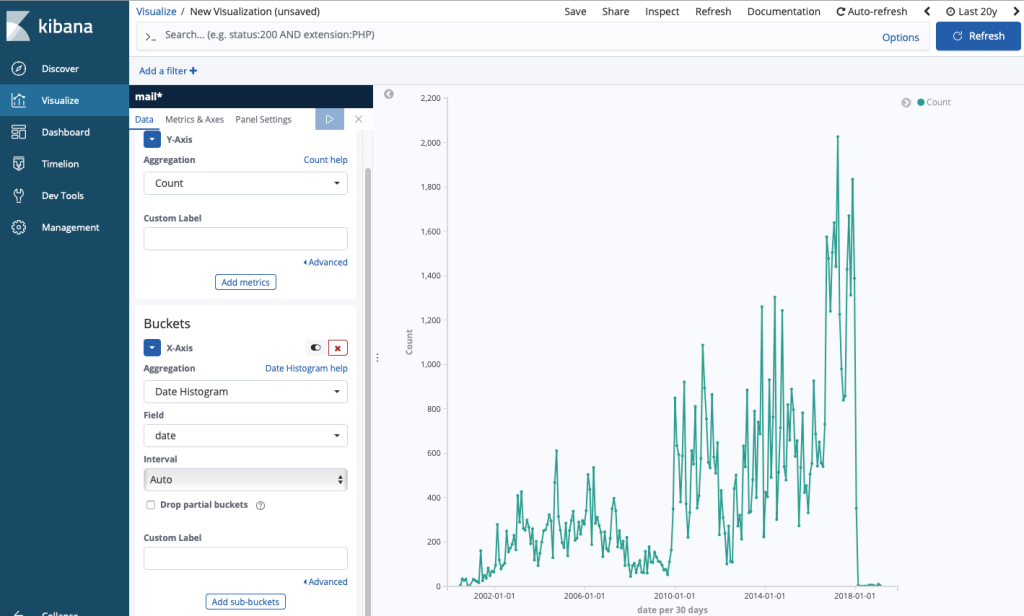The image size is (1024, 616).
Task: Click the Dashboard icon in sidebar
Action: point(19,132)
